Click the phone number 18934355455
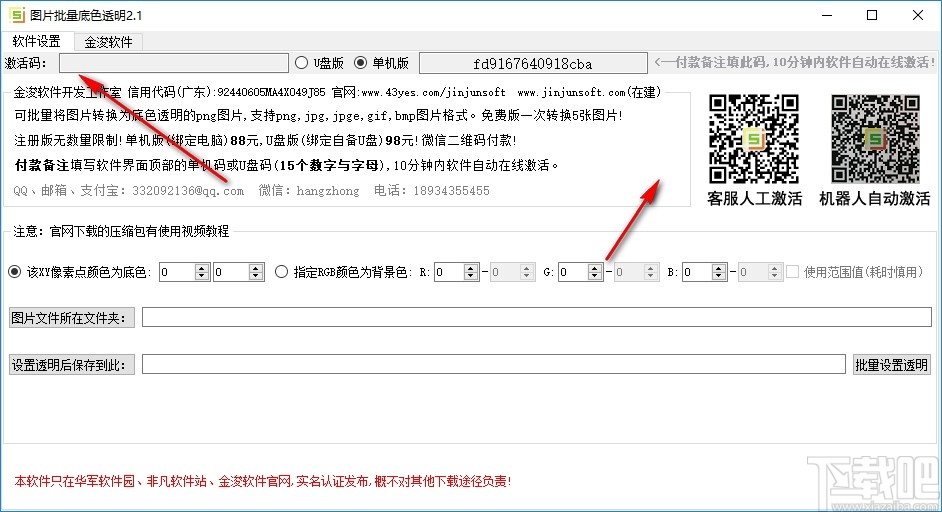942x512 pixels. coord(451,190)
